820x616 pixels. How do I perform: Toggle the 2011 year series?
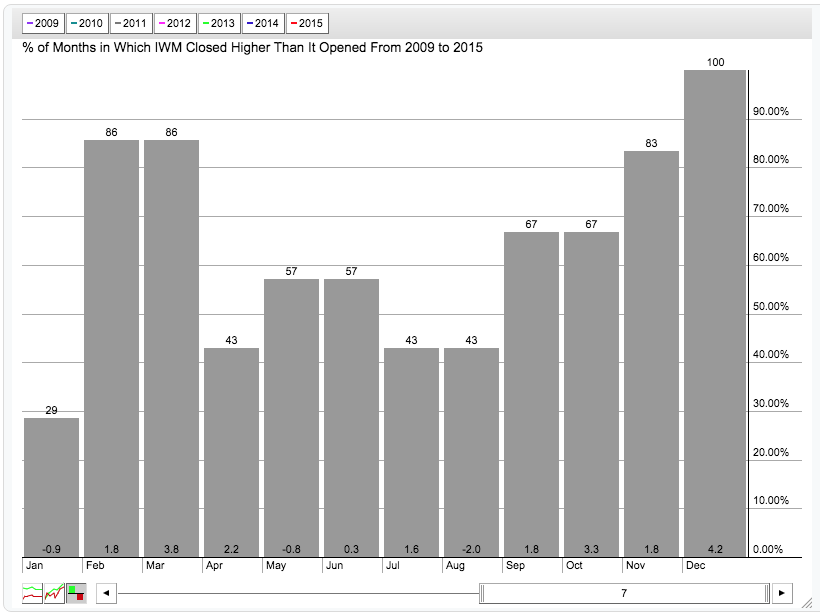point(131,24)
